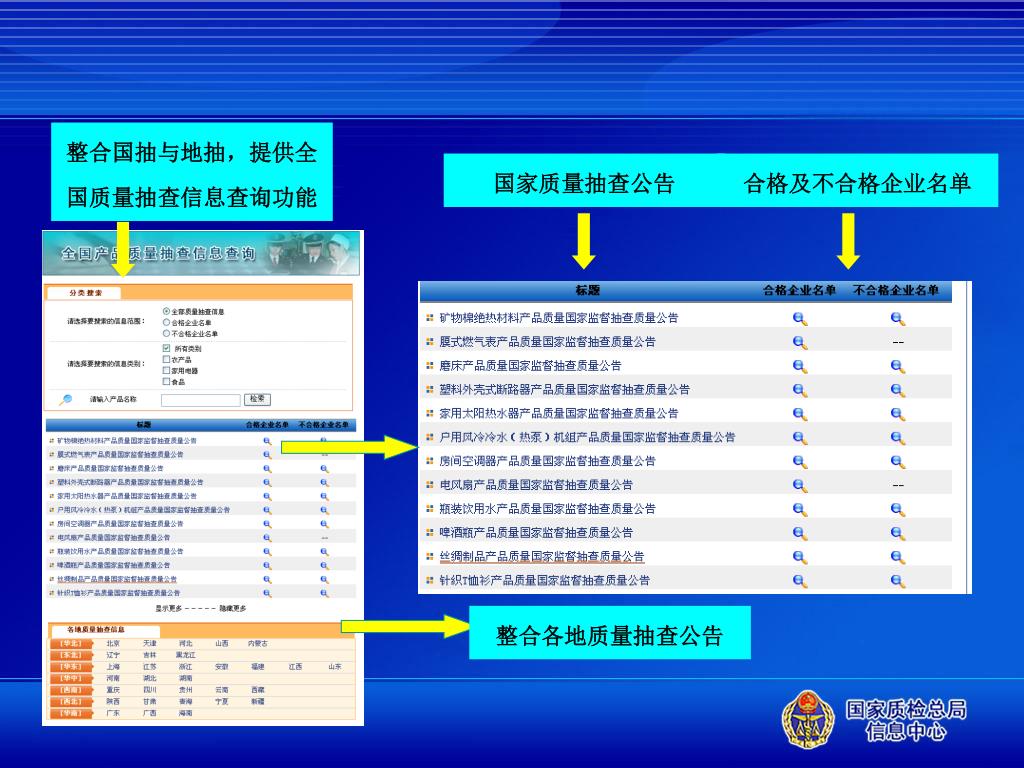
Task: Open 磨床产品质量国家监督抽查质量公告 in enlarged table
Action: (530, 366)
